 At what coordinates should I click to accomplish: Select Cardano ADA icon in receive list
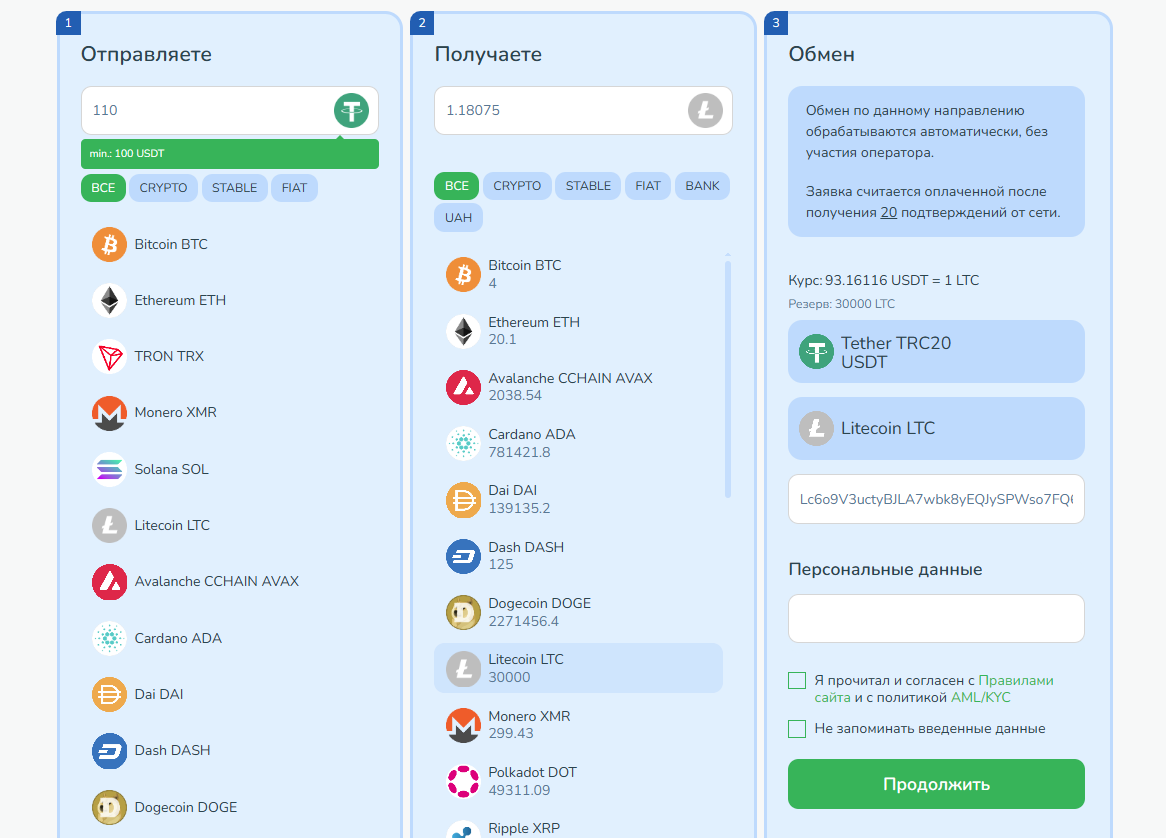pyautogui.click(x=463, y=443)
